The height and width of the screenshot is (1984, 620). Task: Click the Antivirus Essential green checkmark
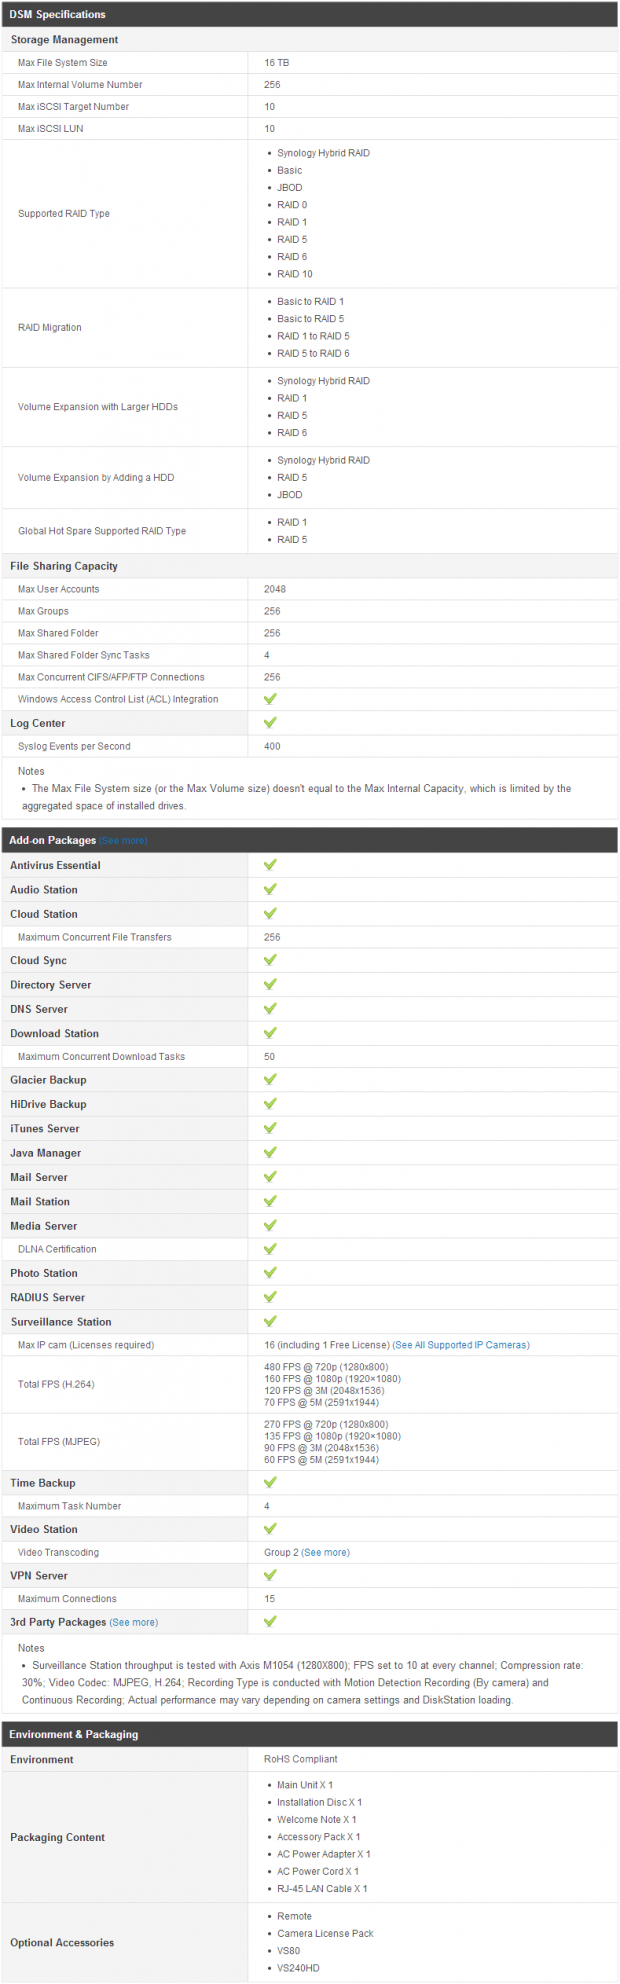coord(270,865)
